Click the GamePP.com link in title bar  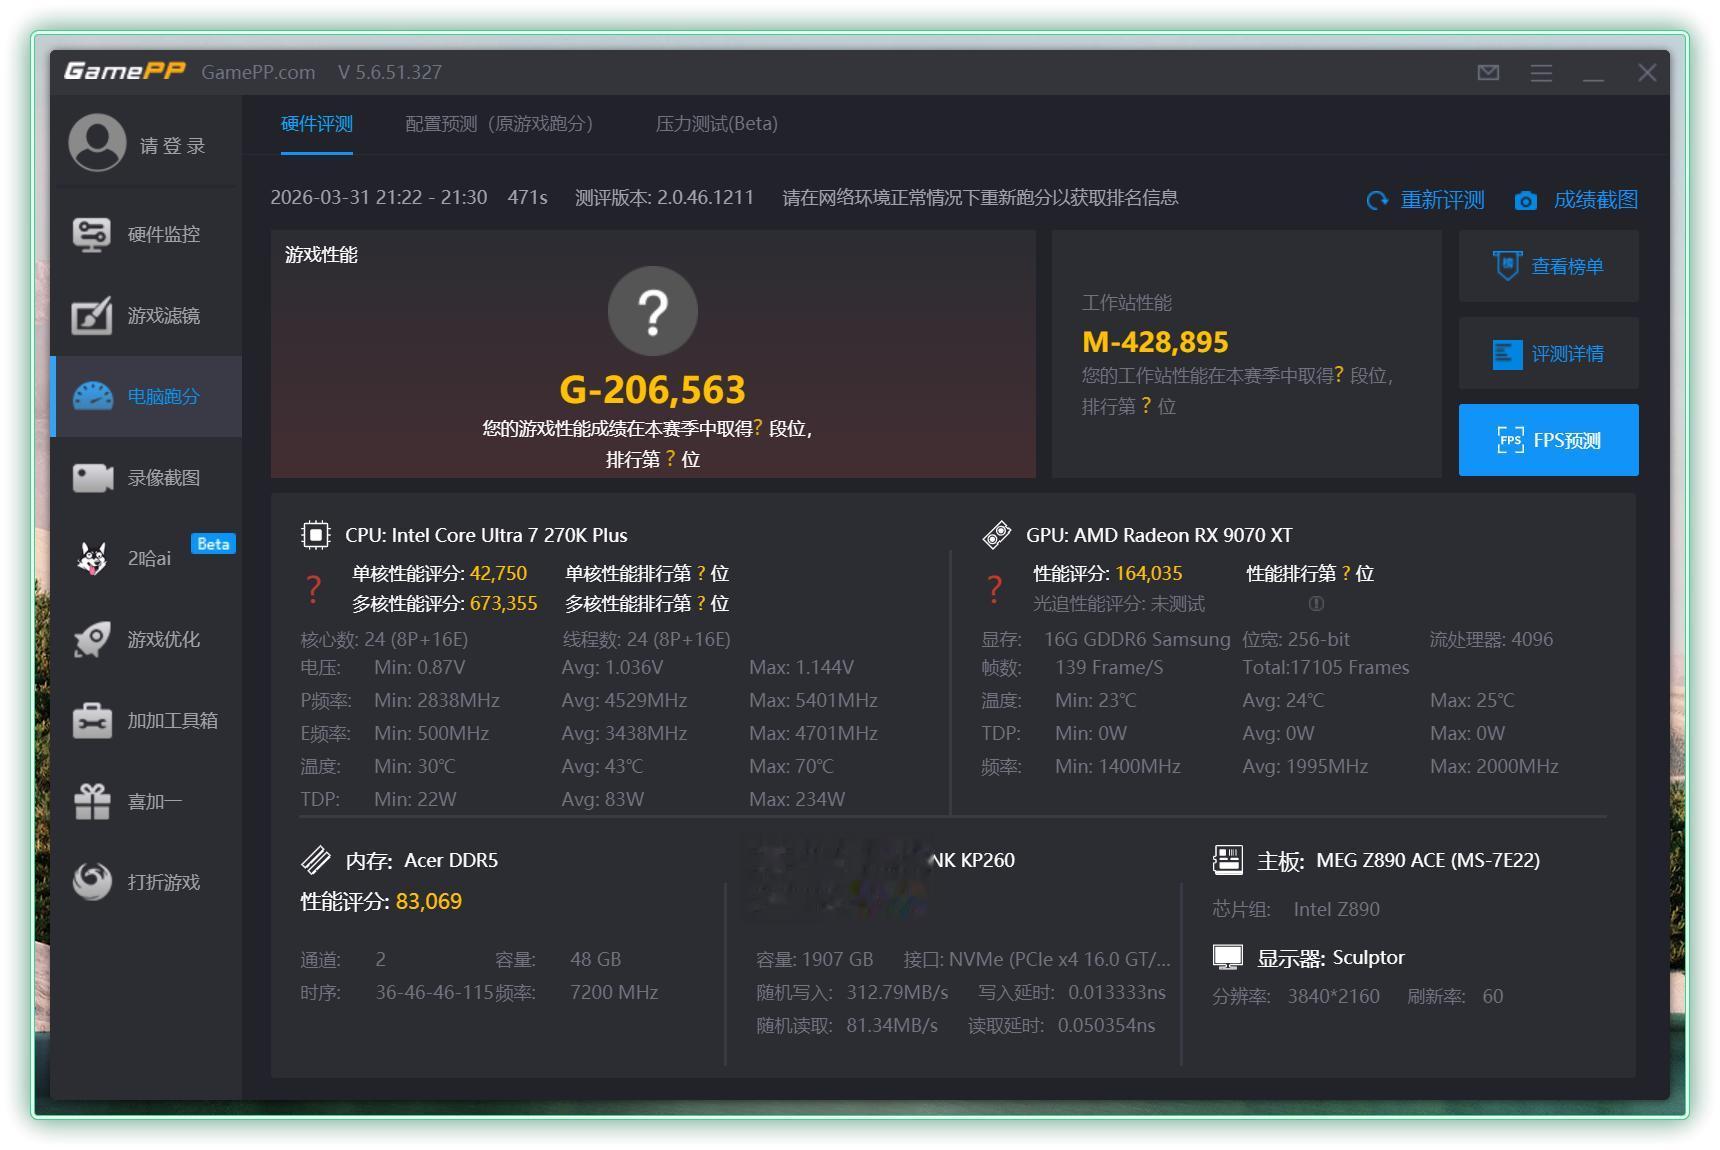click(258, 72)
